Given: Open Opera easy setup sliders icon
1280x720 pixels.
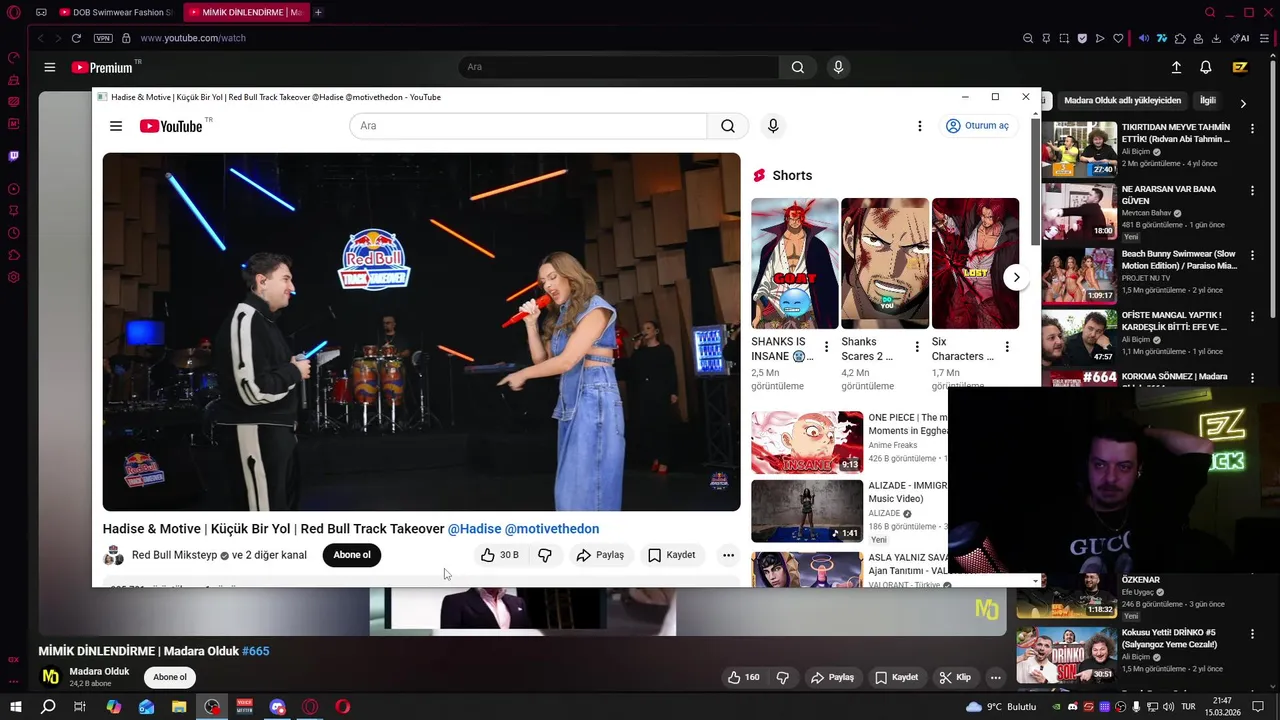Looking at the screenshot, I should pyautogui.click(x=1264, y=38).
